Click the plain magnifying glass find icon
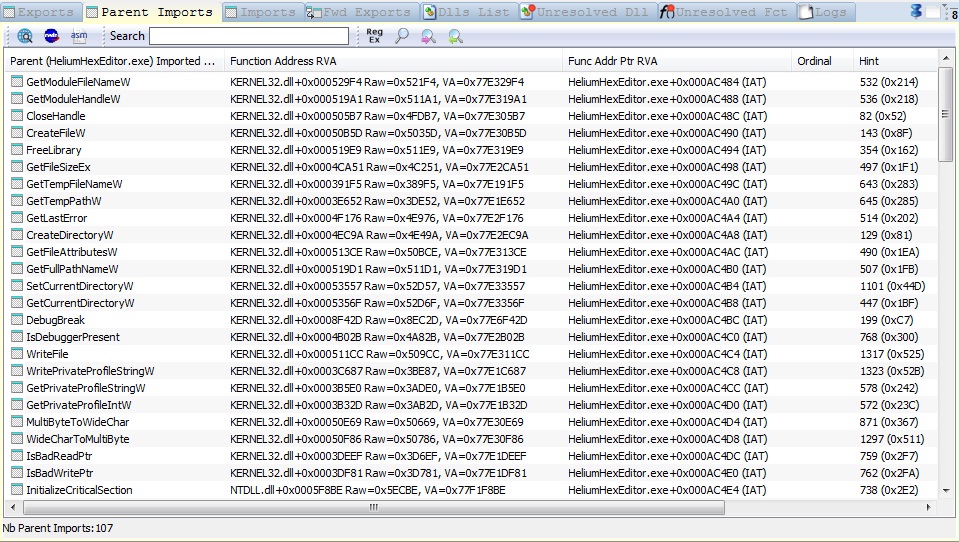 [x=402, y=36]
